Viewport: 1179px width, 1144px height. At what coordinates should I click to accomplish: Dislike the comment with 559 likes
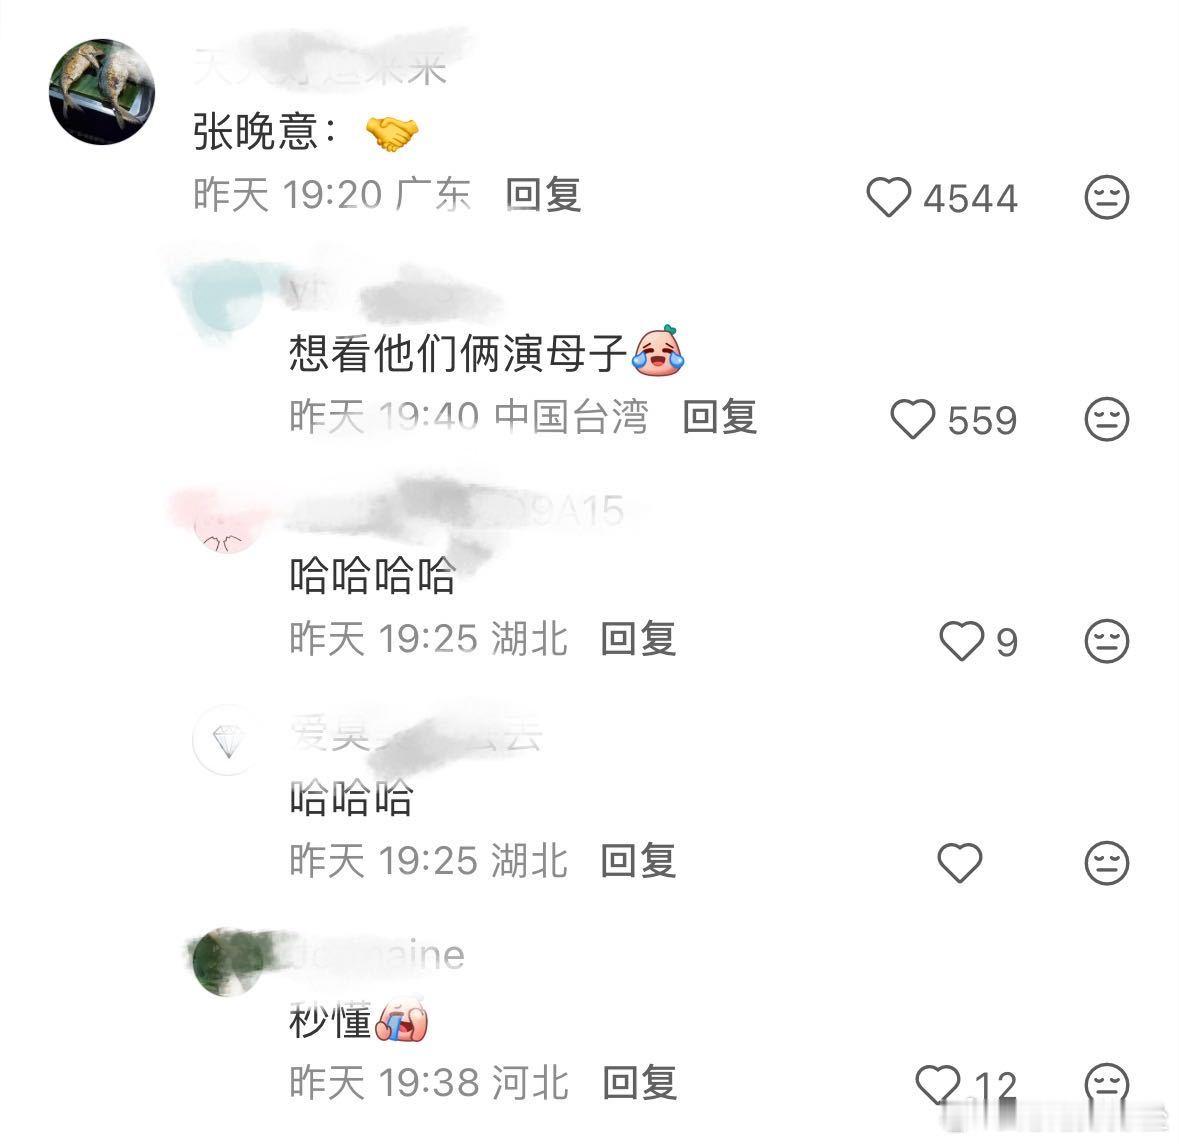[x=1107, y=419]
